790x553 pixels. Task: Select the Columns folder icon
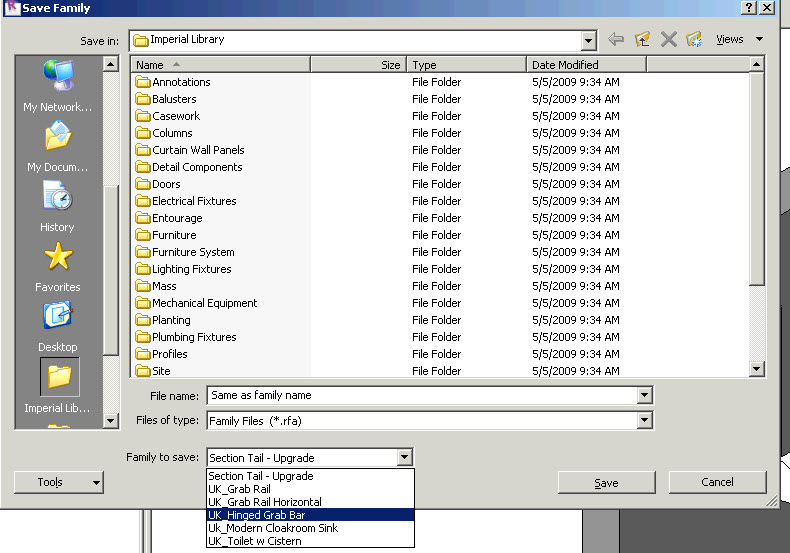click(x=143, y=133)
